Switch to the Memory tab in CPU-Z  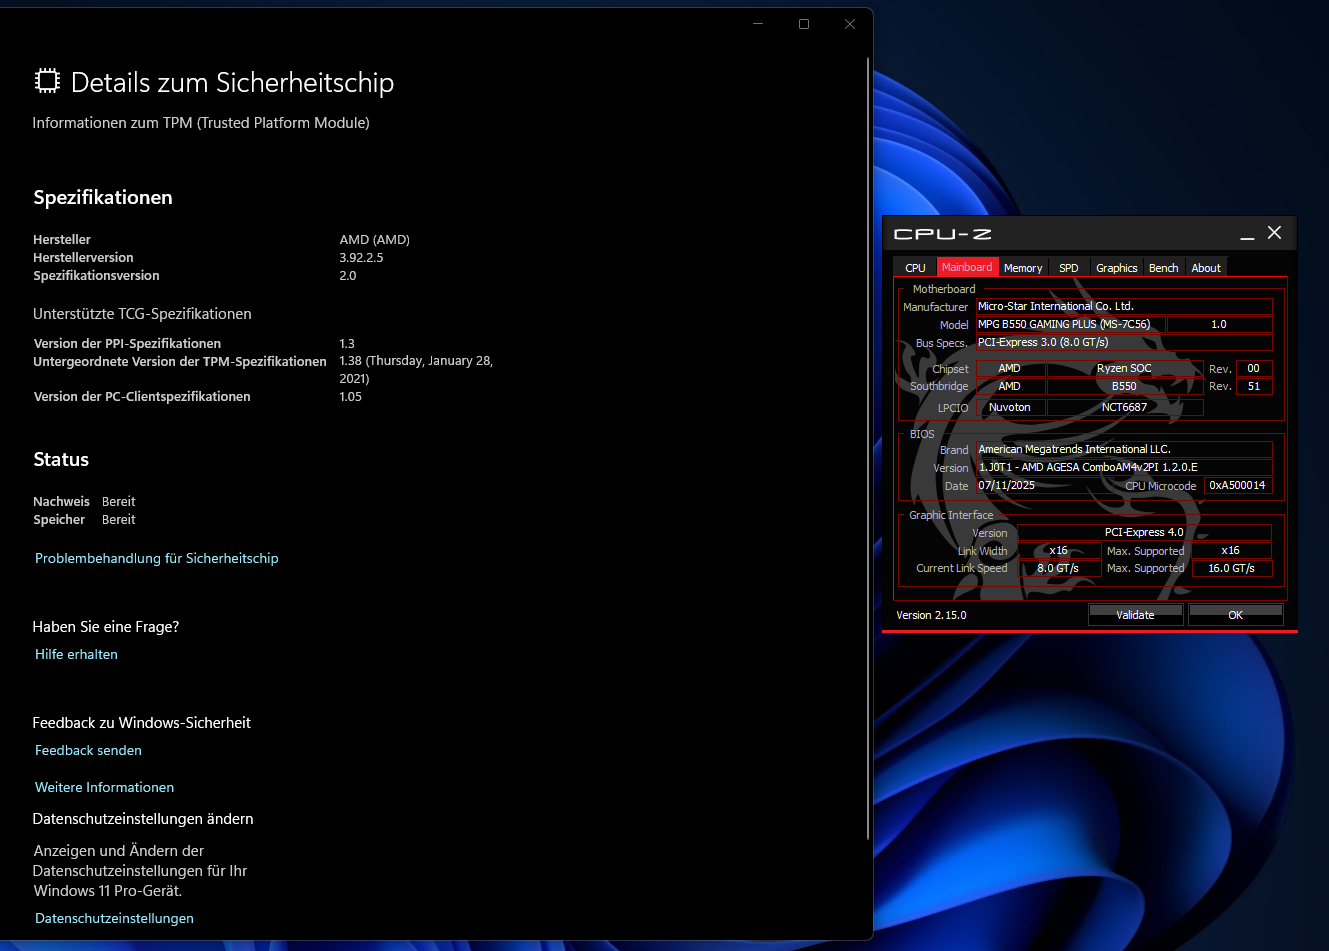click(x=1023, y=267)
